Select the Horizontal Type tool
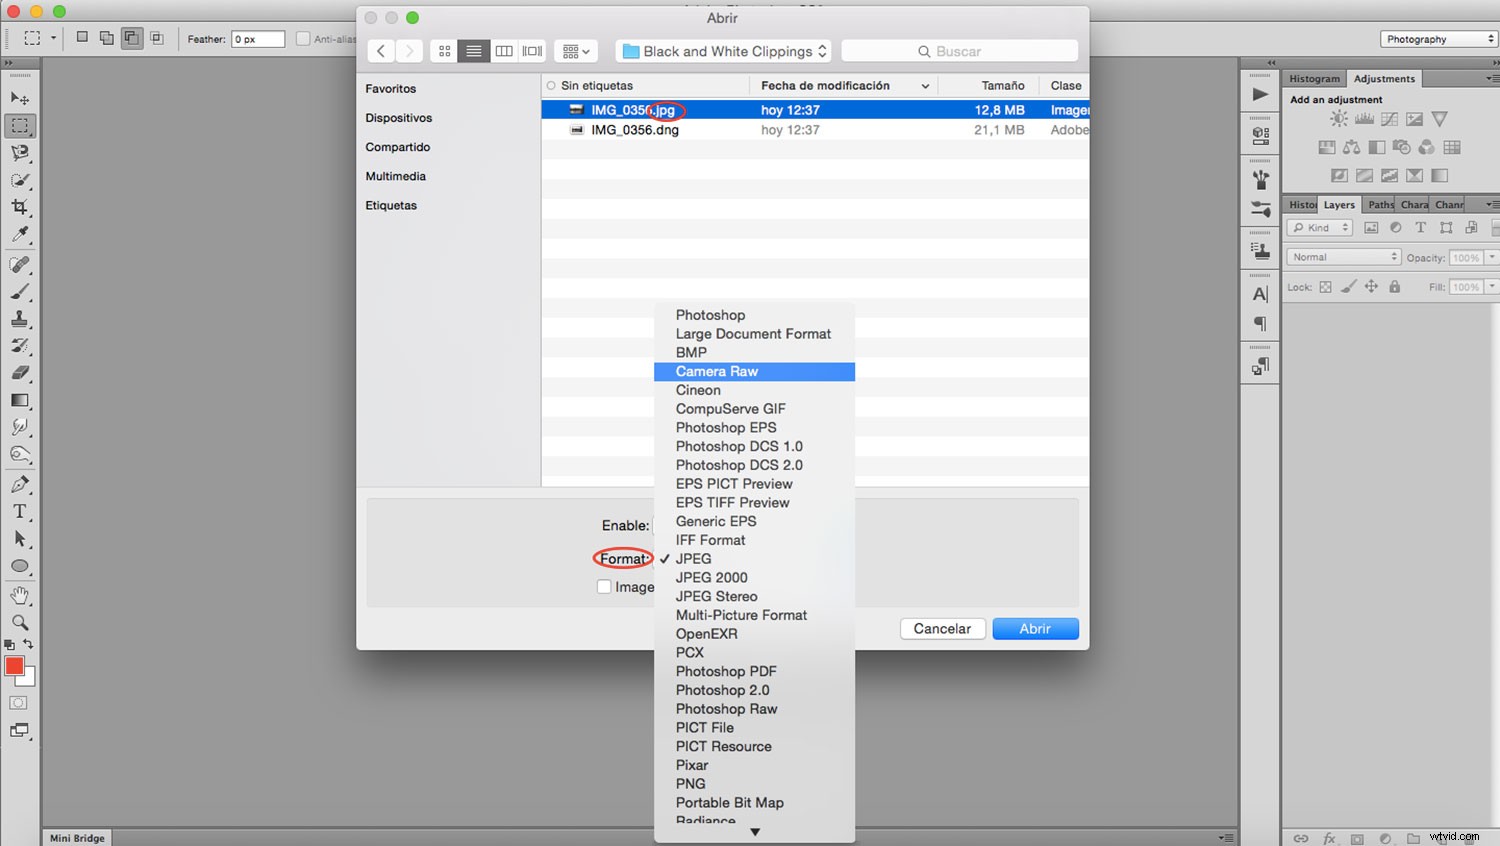The width and height of the screenshot is (1500, 846). click(21, 511)
